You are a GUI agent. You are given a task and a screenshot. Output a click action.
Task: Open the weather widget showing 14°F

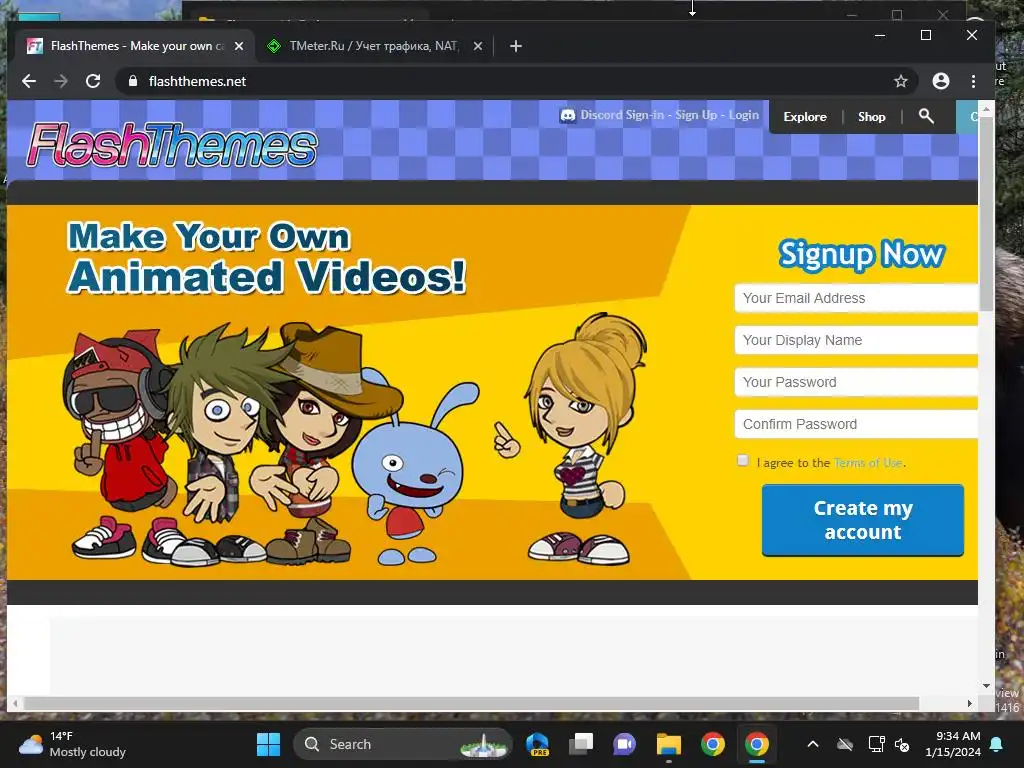pyautogui.click(x=72, y=744)
